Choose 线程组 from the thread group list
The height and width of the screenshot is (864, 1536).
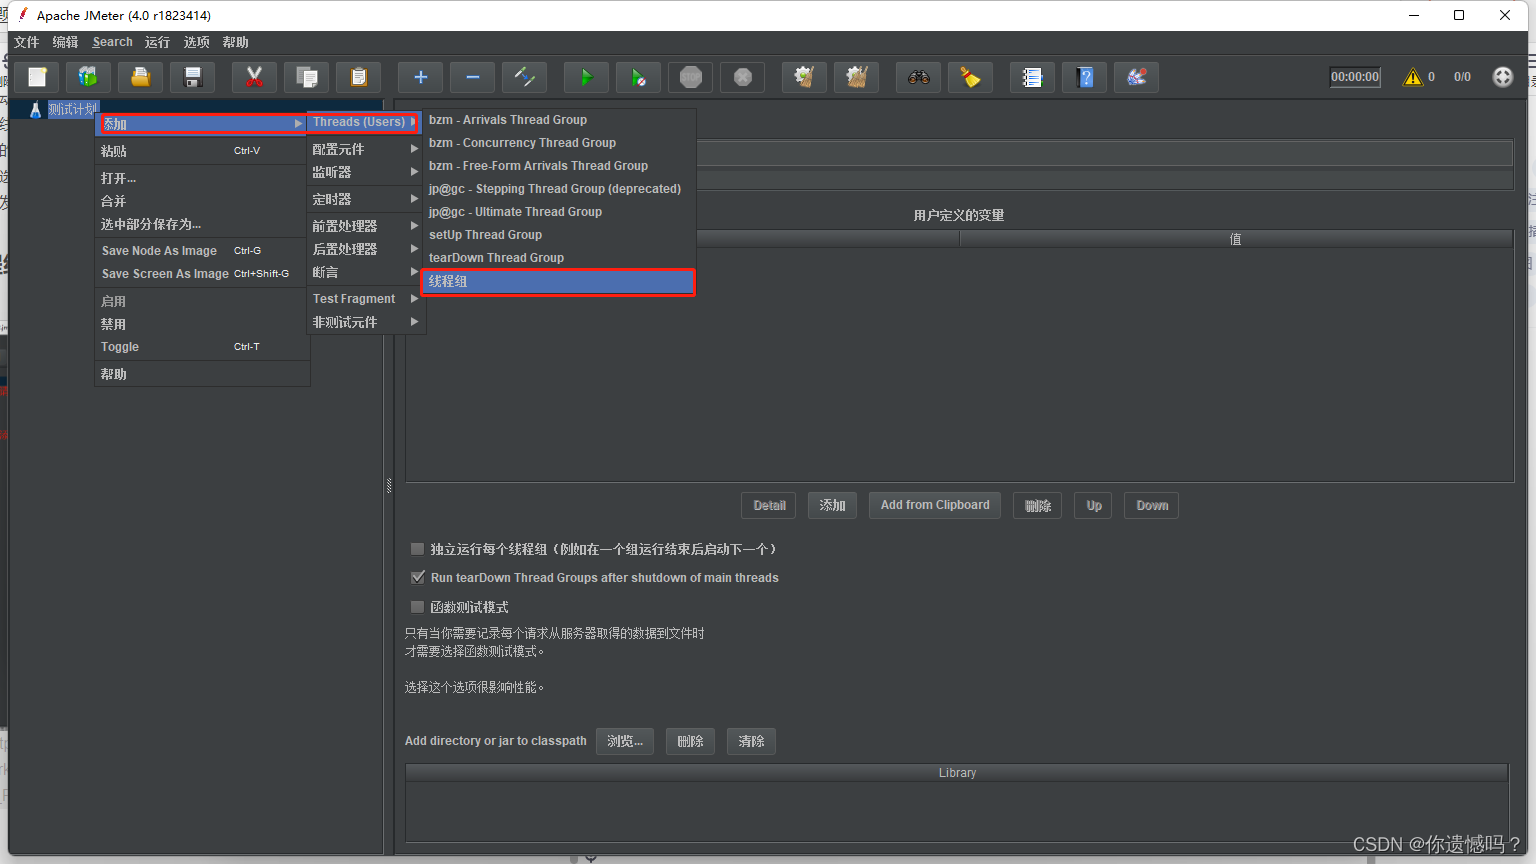(558, 282)
